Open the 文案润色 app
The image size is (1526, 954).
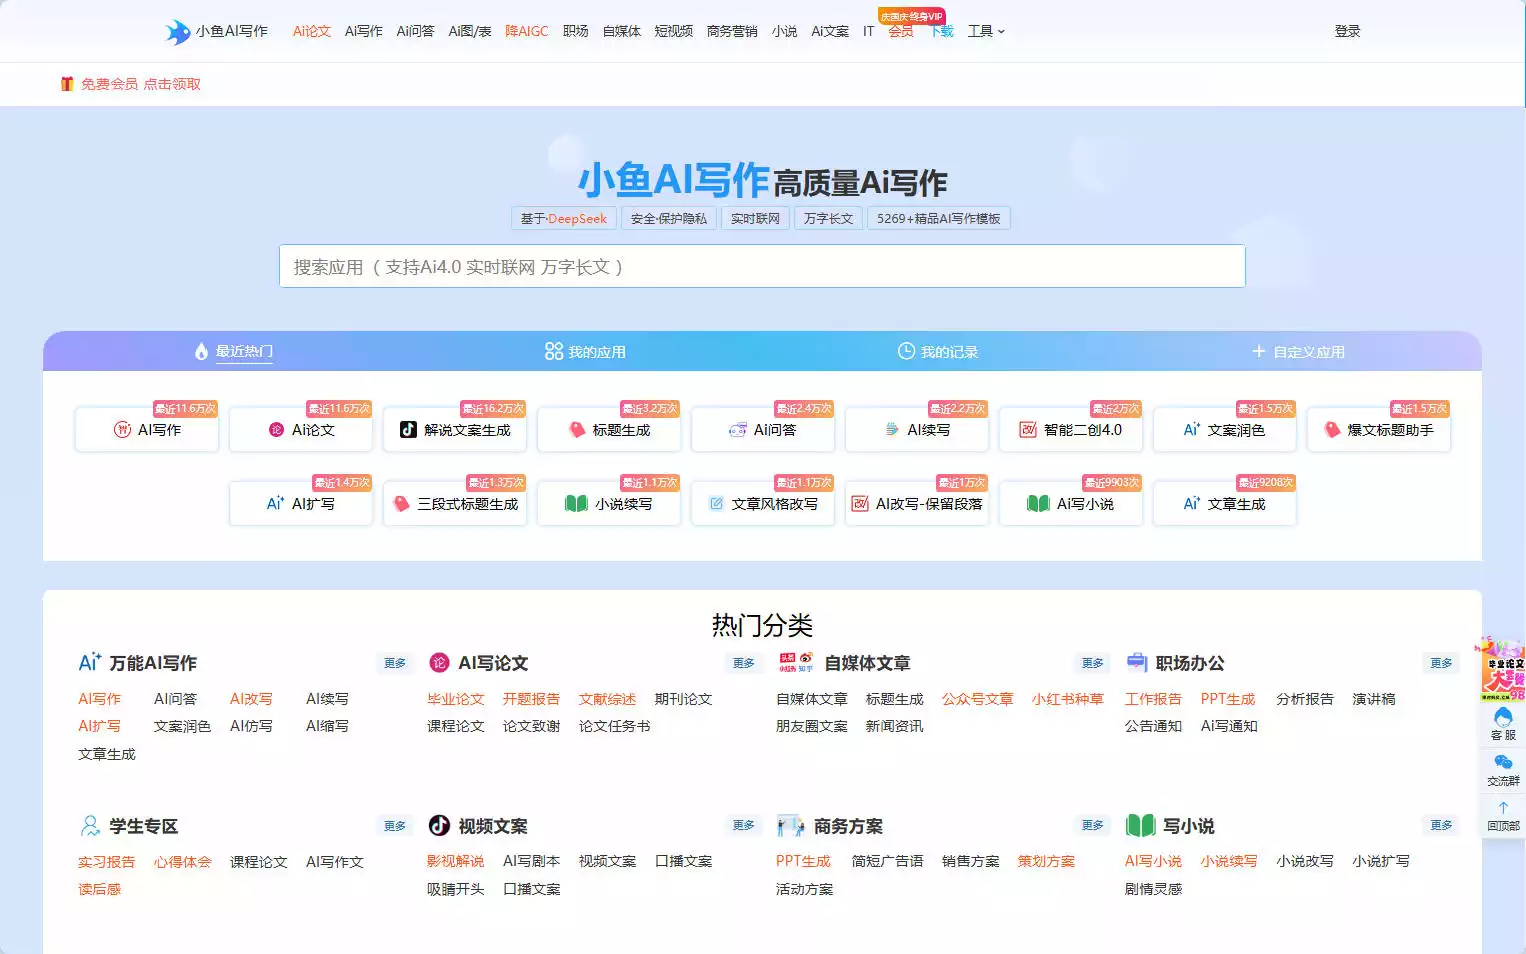point(1225,429)
